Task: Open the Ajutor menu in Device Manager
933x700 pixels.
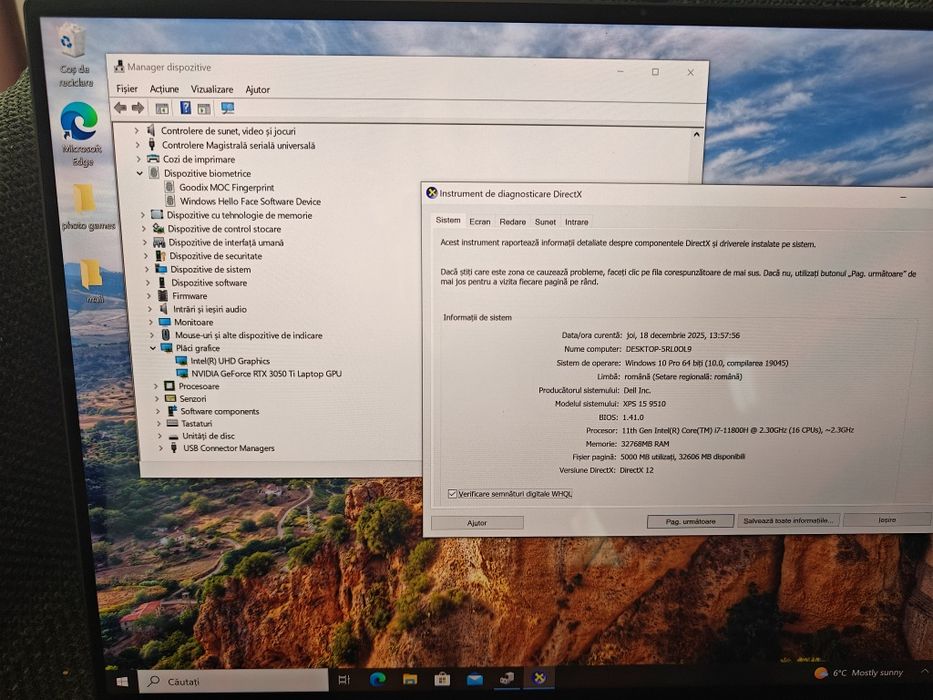Action: coord(258,89)
